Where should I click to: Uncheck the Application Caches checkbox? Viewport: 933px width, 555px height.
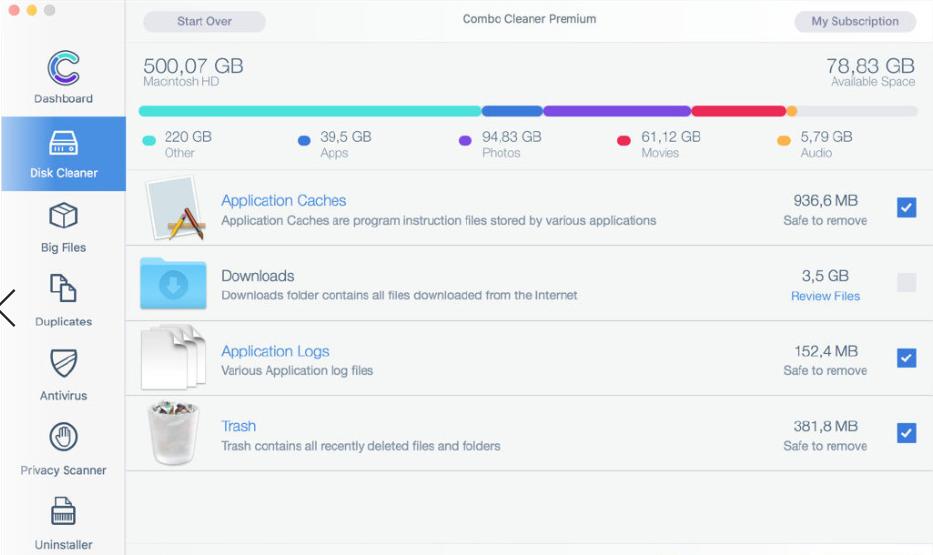pos(906,208)
